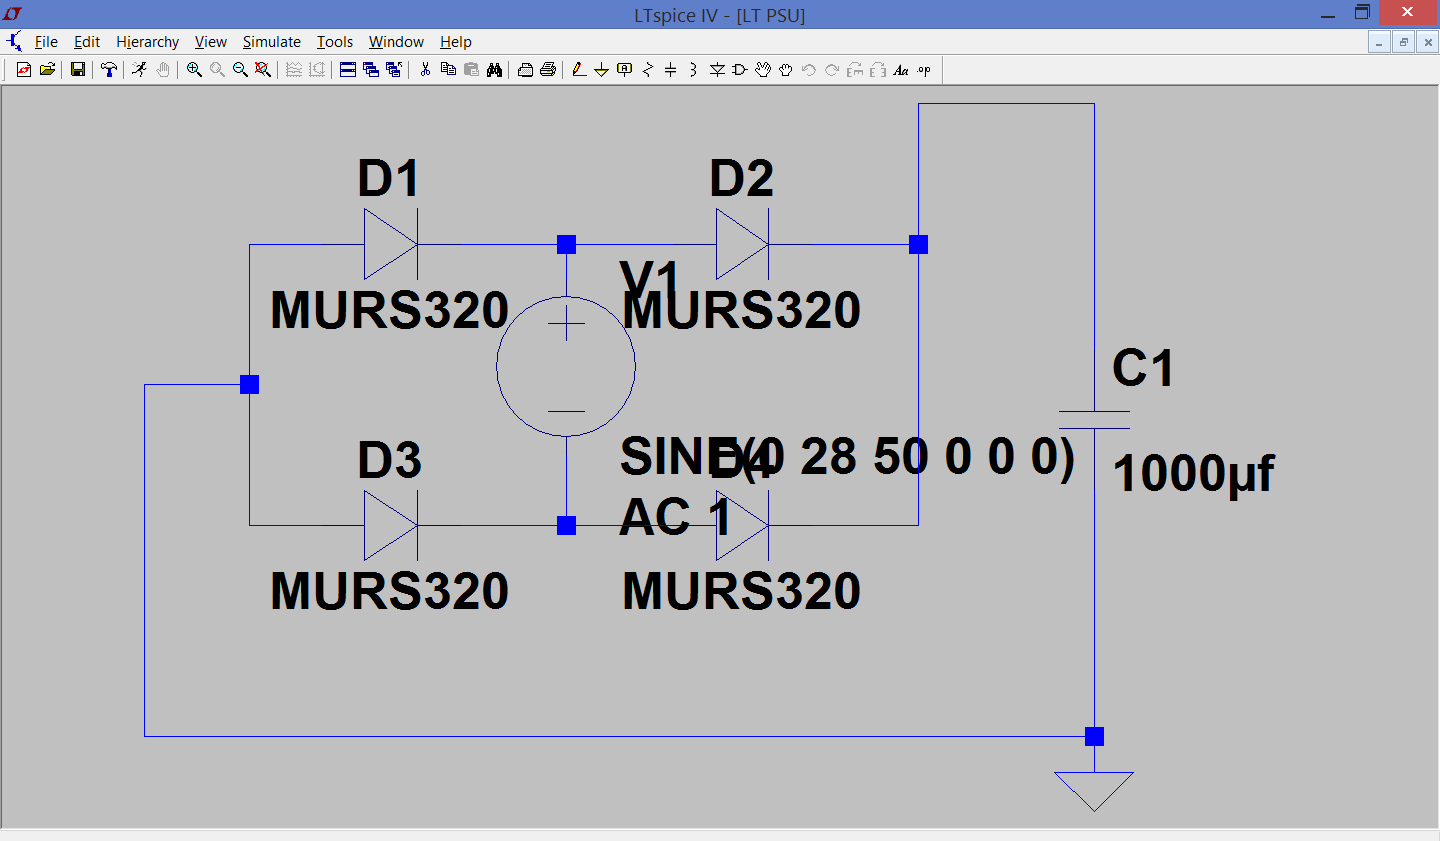The height and width of the screenshot is (841, 1440).
Task: Select capacitor C1 plates in schematic
Action: [x=1094, y=420]
